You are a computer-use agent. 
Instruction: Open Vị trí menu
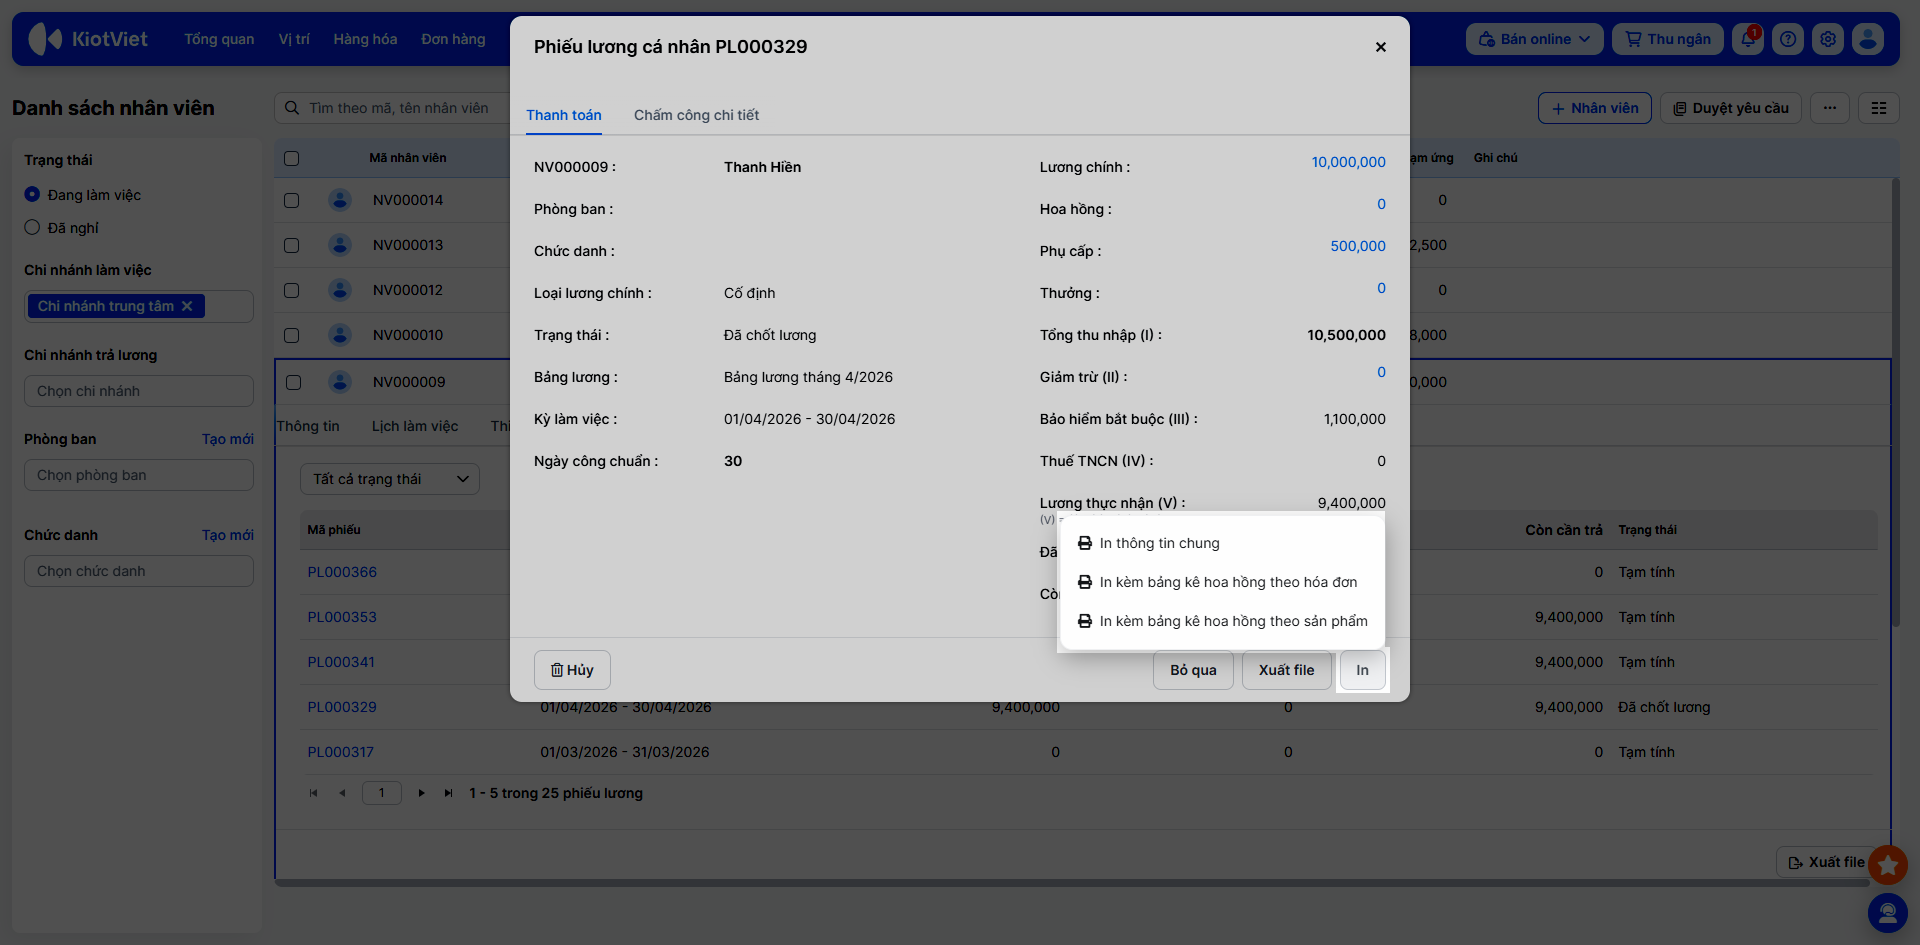[294, 39]
